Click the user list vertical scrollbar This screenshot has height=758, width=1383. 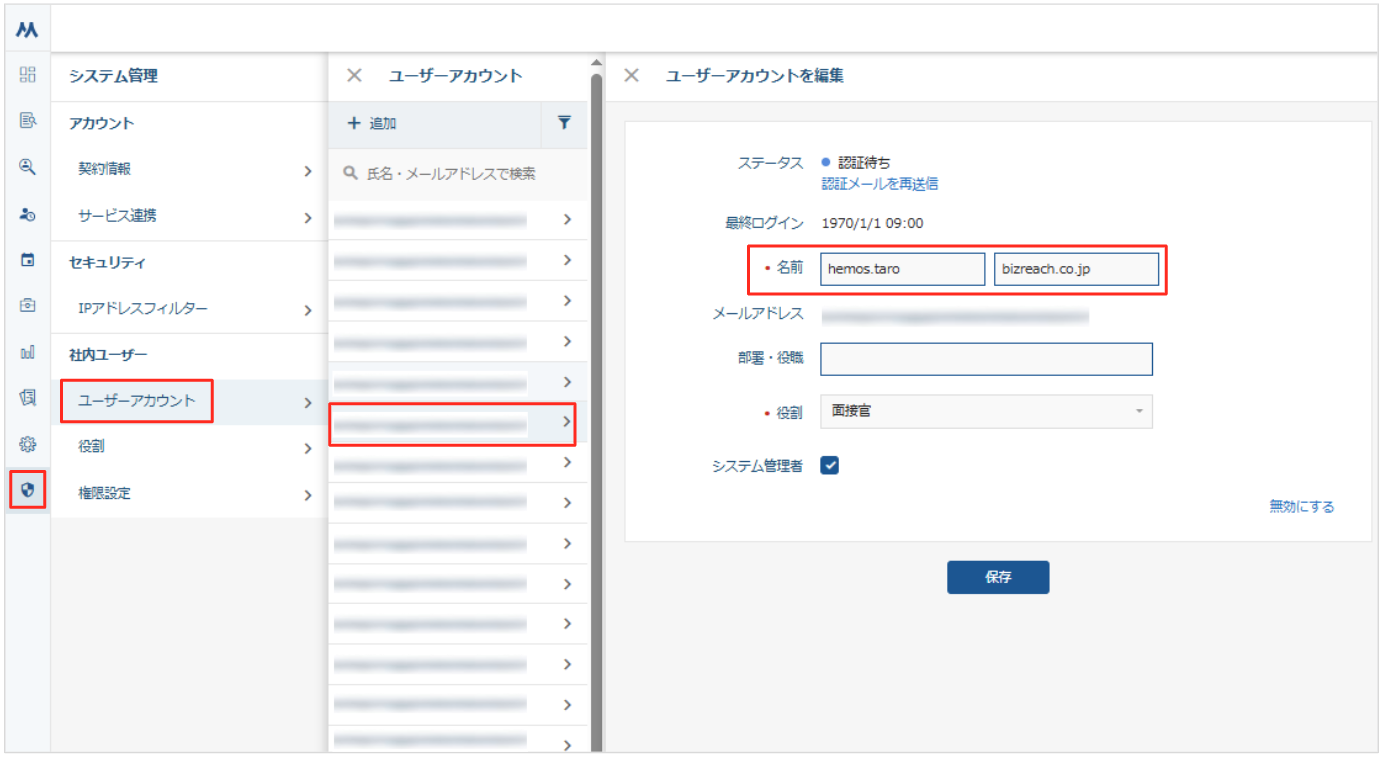point(596,400)
